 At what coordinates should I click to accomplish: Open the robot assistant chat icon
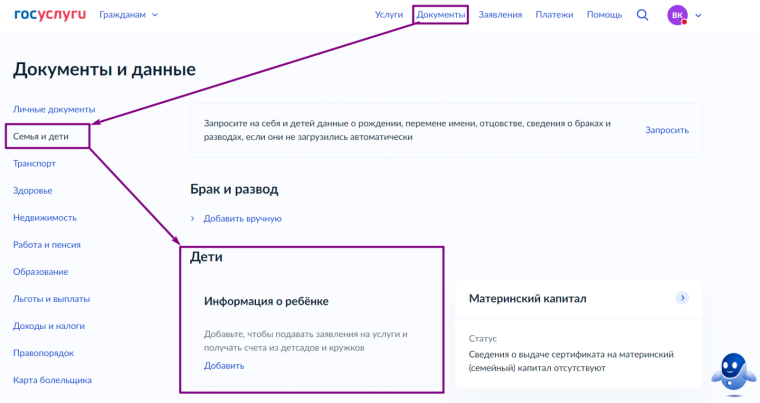coord(734,372)
